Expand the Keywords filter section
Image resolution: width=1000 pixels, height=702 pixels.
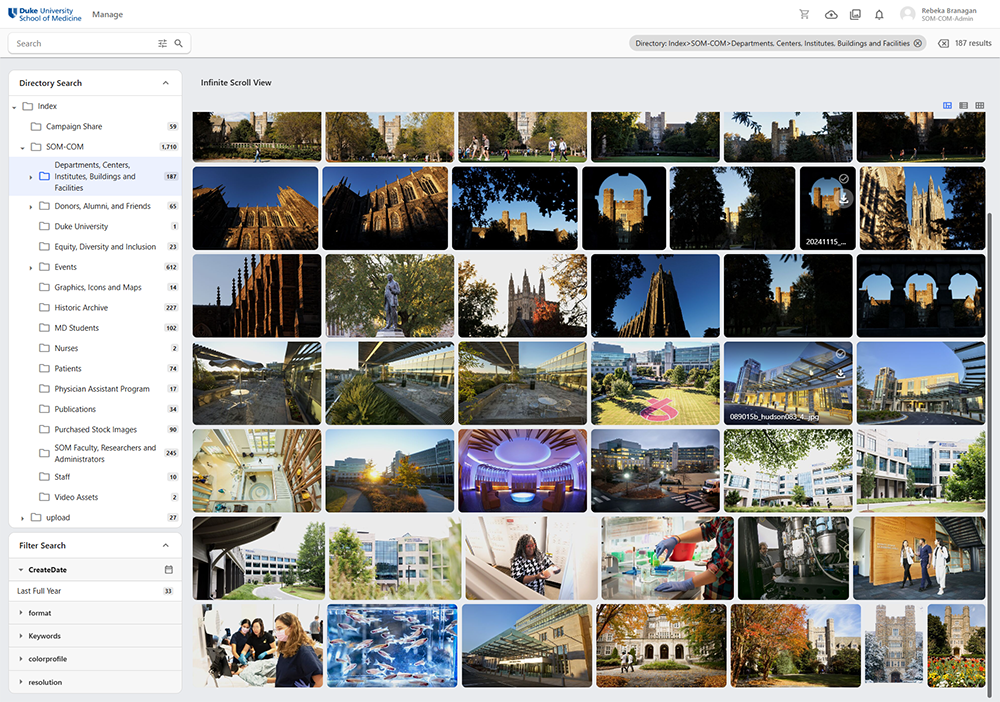pos(21,636)
